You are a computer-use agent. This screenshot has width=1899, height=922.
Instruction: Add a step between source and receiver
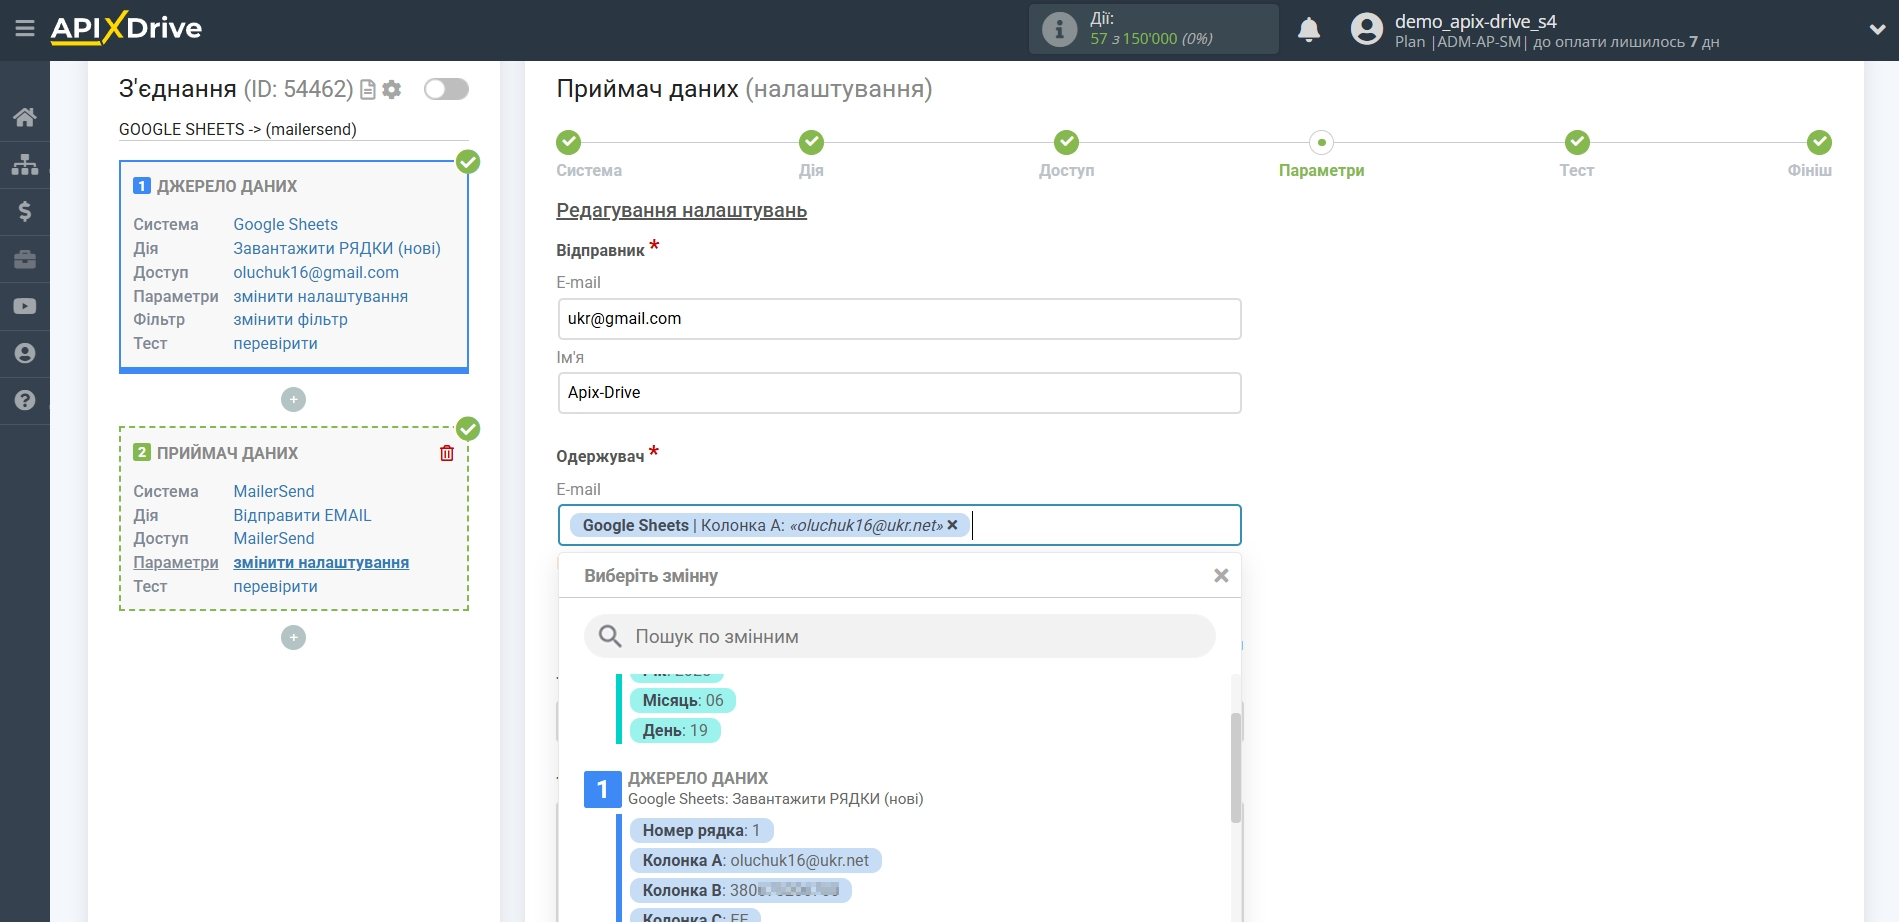pos(293,400)
